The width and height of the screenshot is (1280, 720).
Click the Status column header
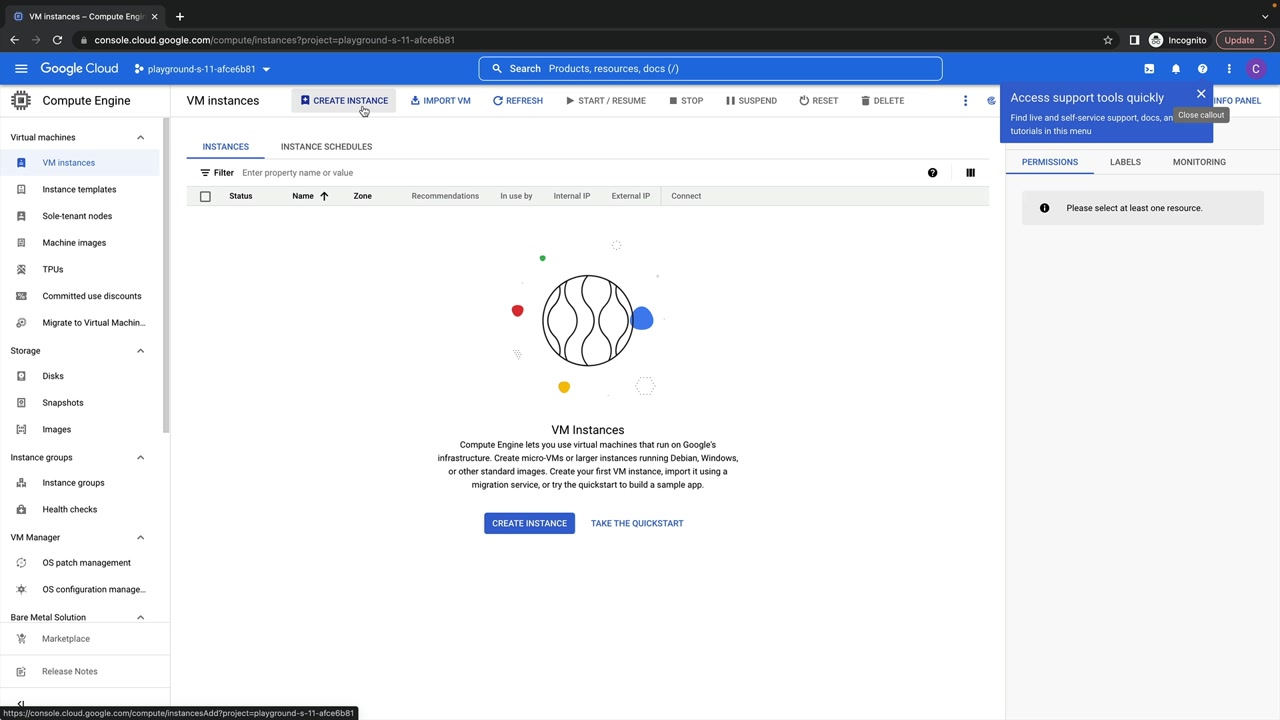click(241, 196)
